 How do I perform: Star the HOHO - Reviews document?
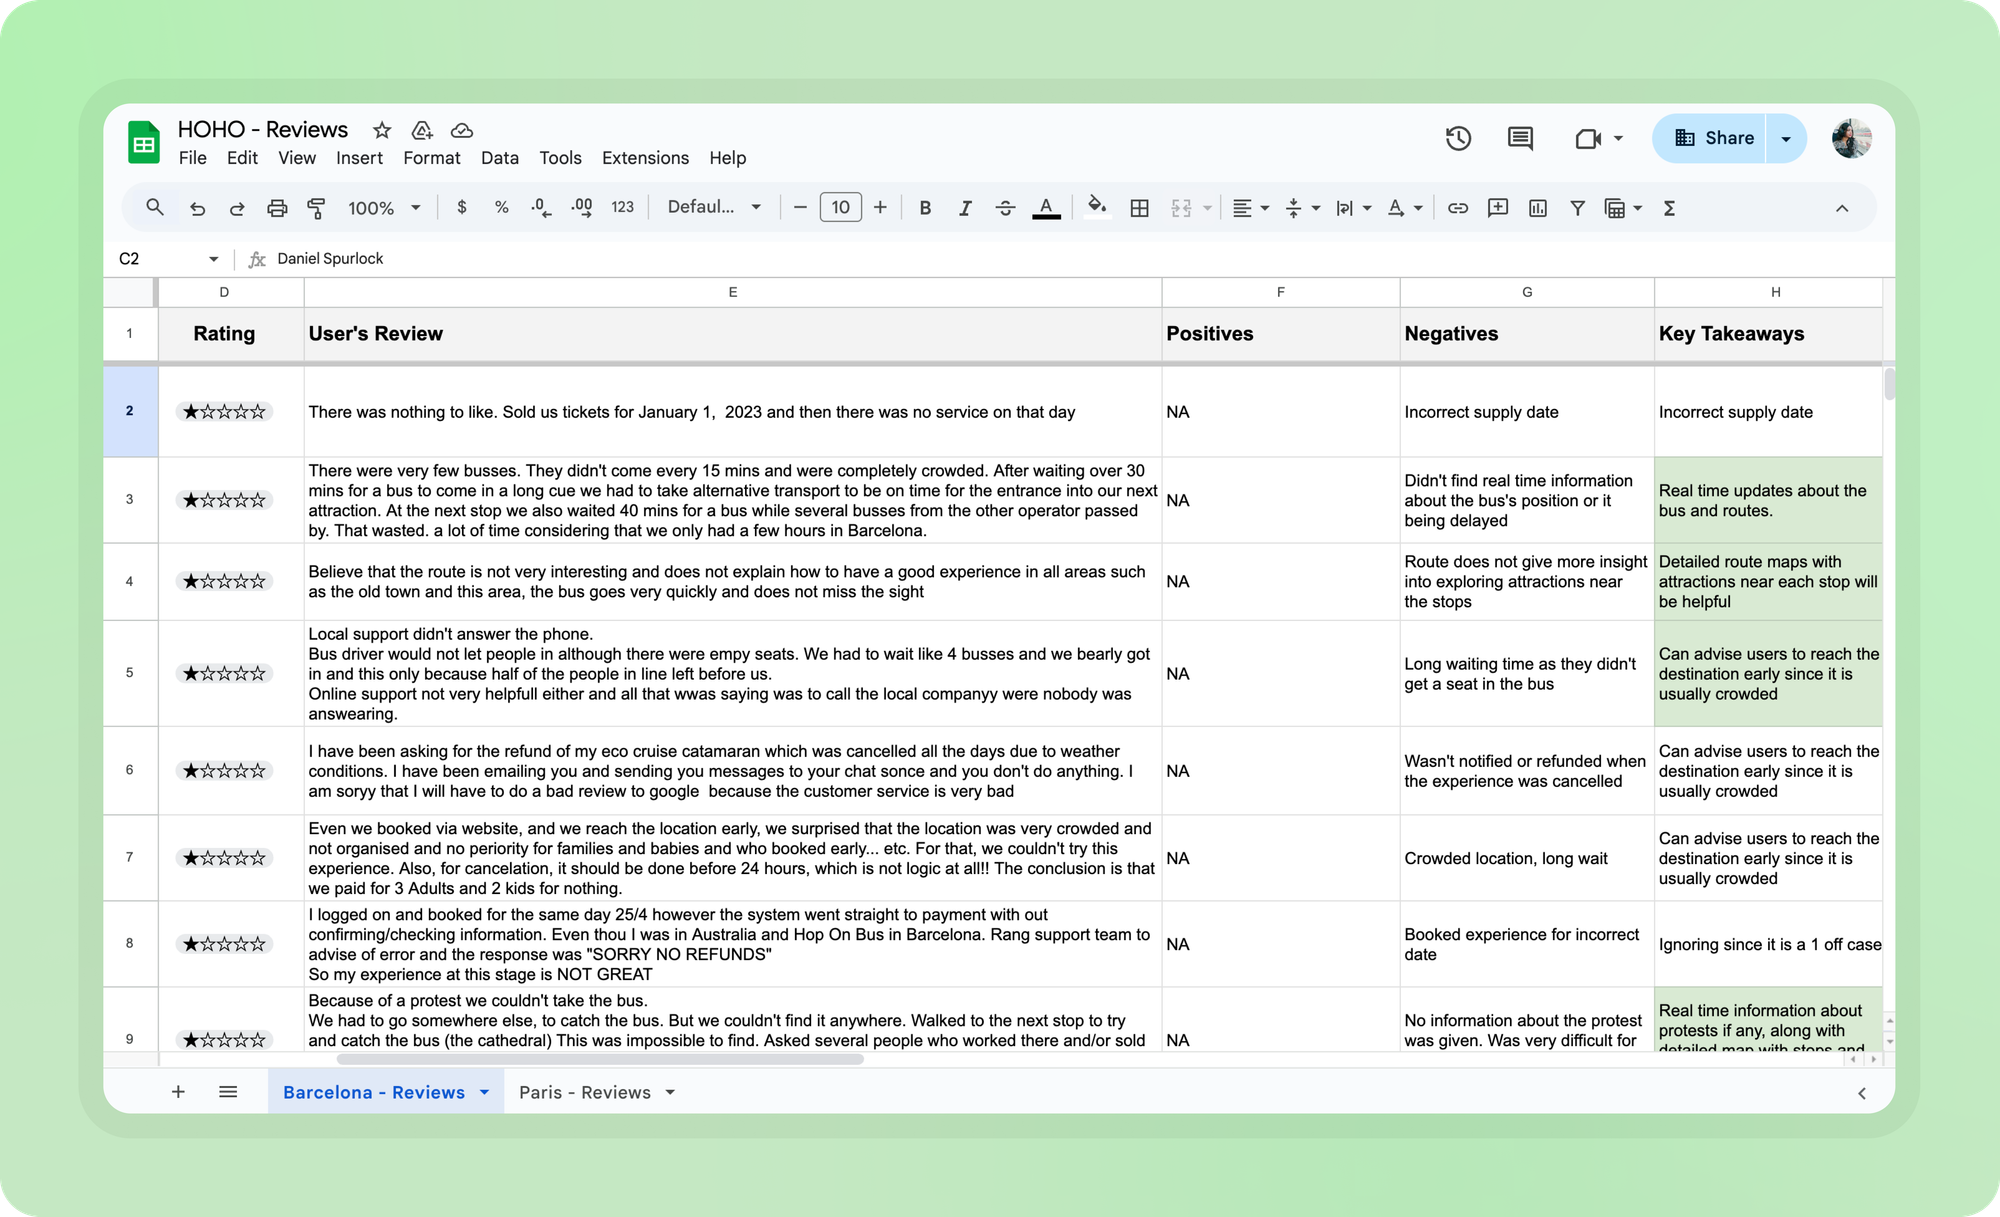(x=382, y=130)
